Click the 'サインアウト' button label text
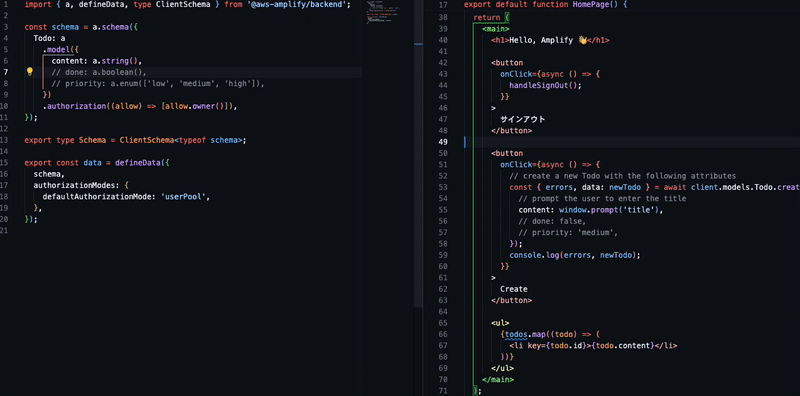 click(x=522, y=119)
